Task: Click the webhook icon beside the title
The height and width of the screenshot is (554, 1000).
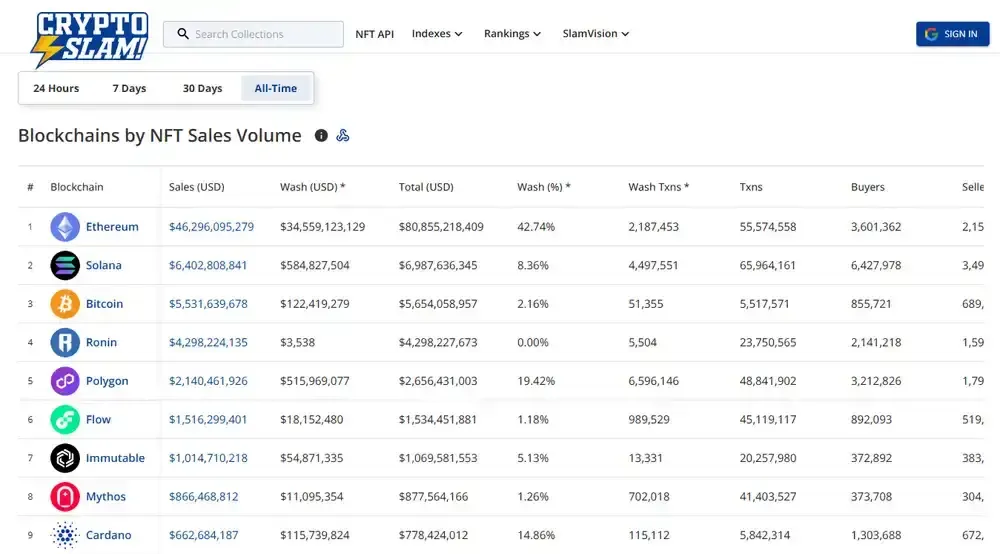Action: pos(343,135)
